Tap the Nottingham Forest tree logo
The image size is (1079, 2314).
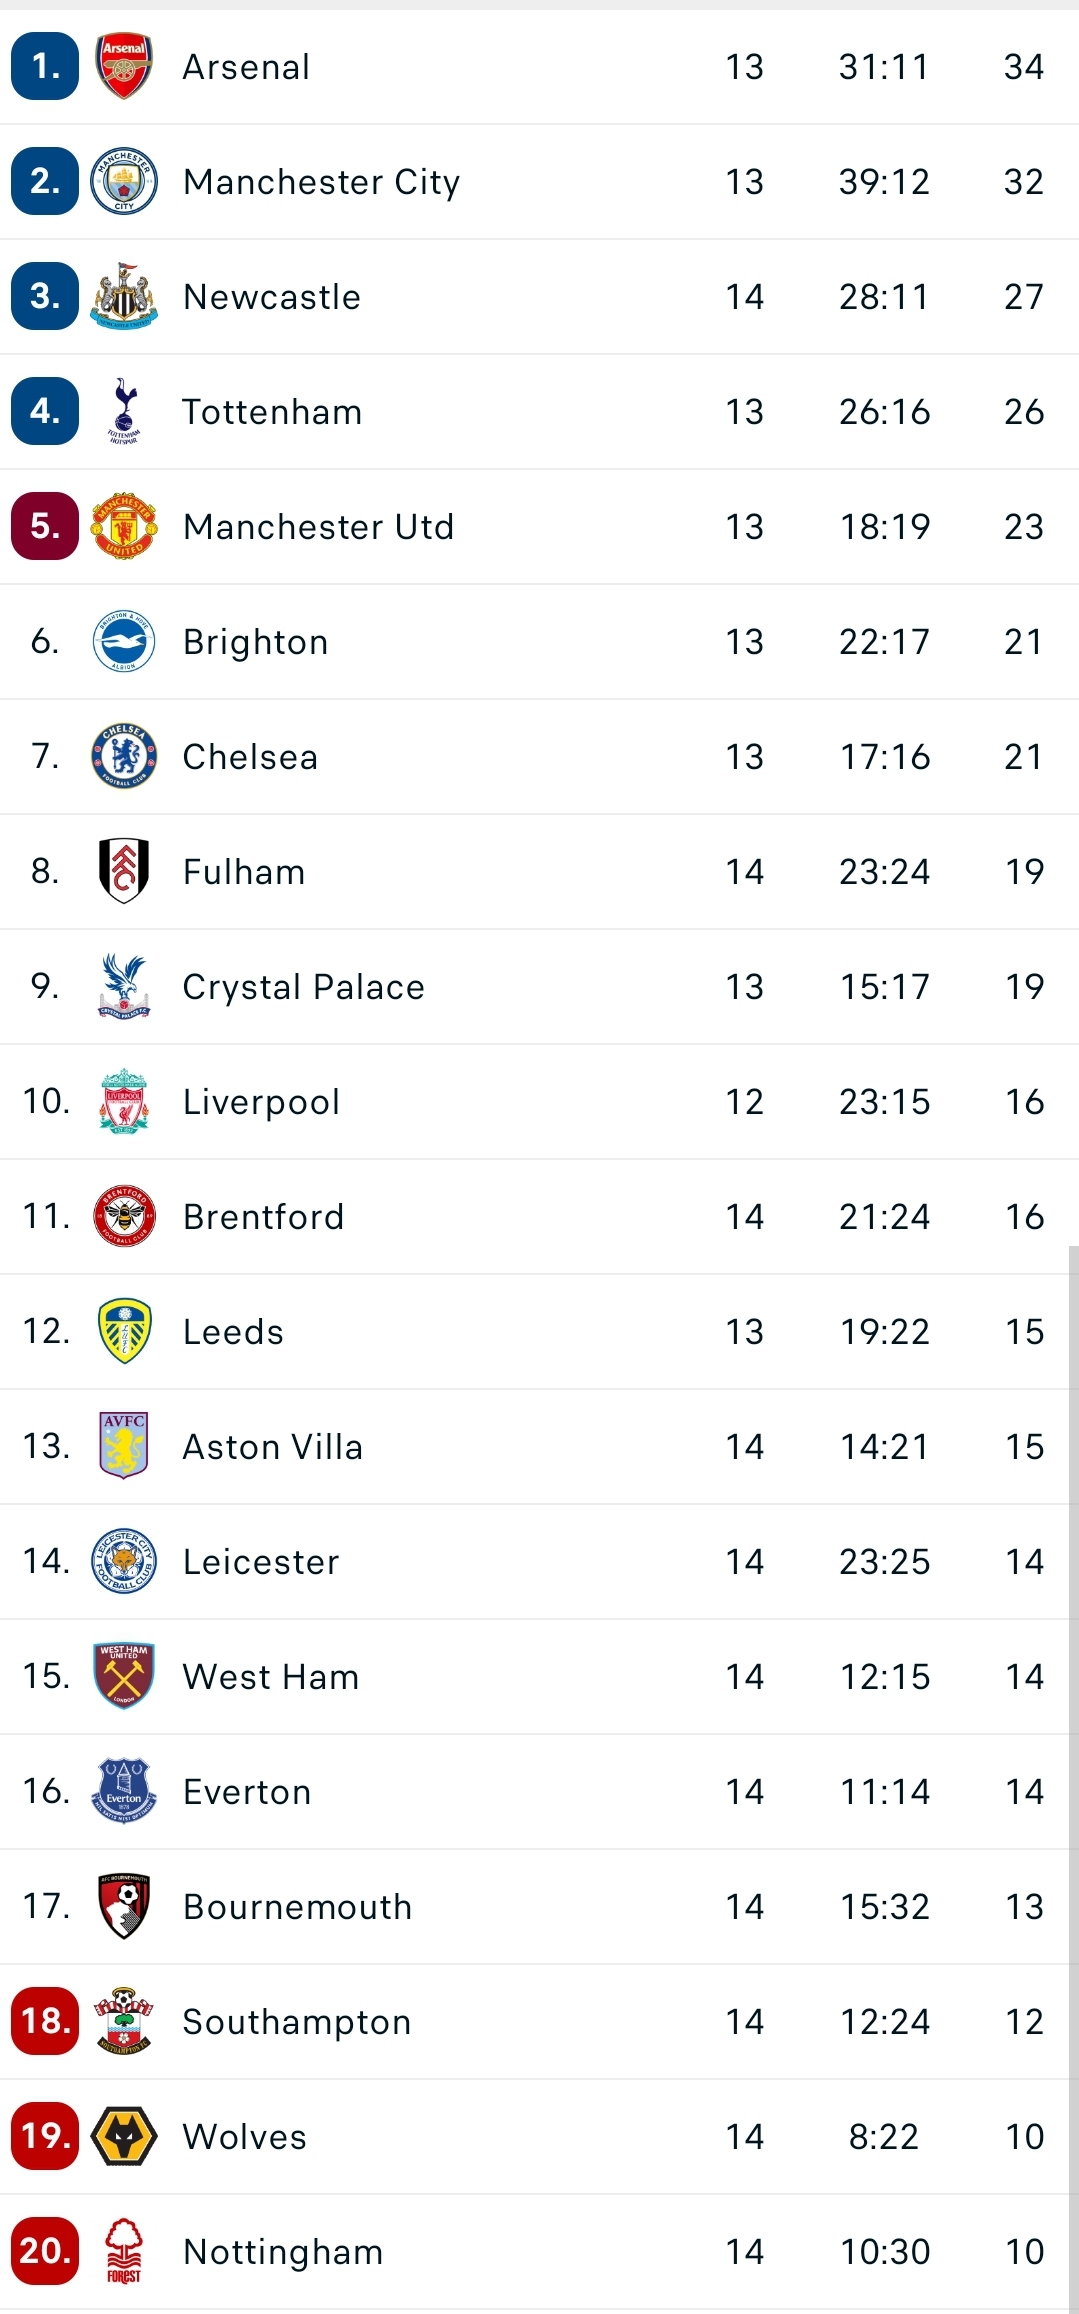[124, 2251]
